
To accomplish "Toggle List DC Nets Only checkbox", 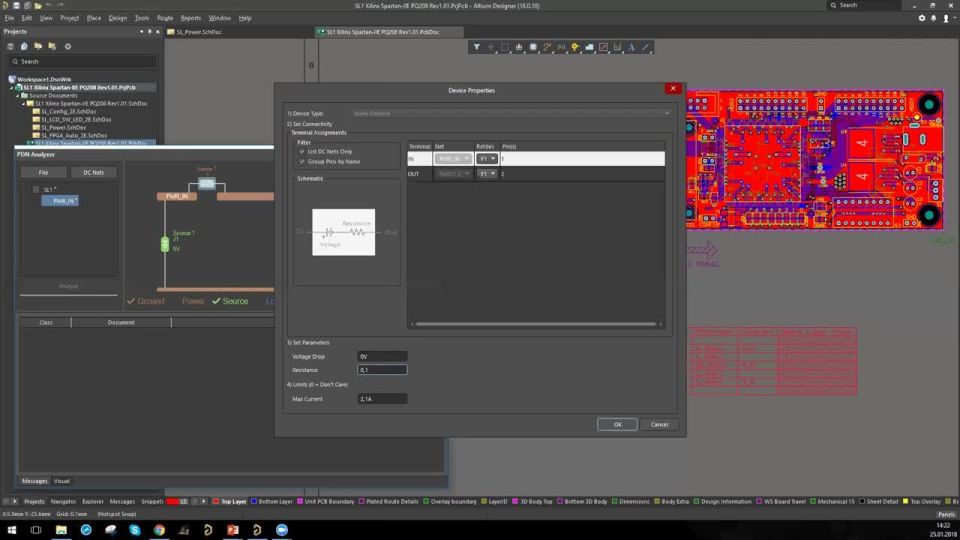I will click(x=302, y=151).
